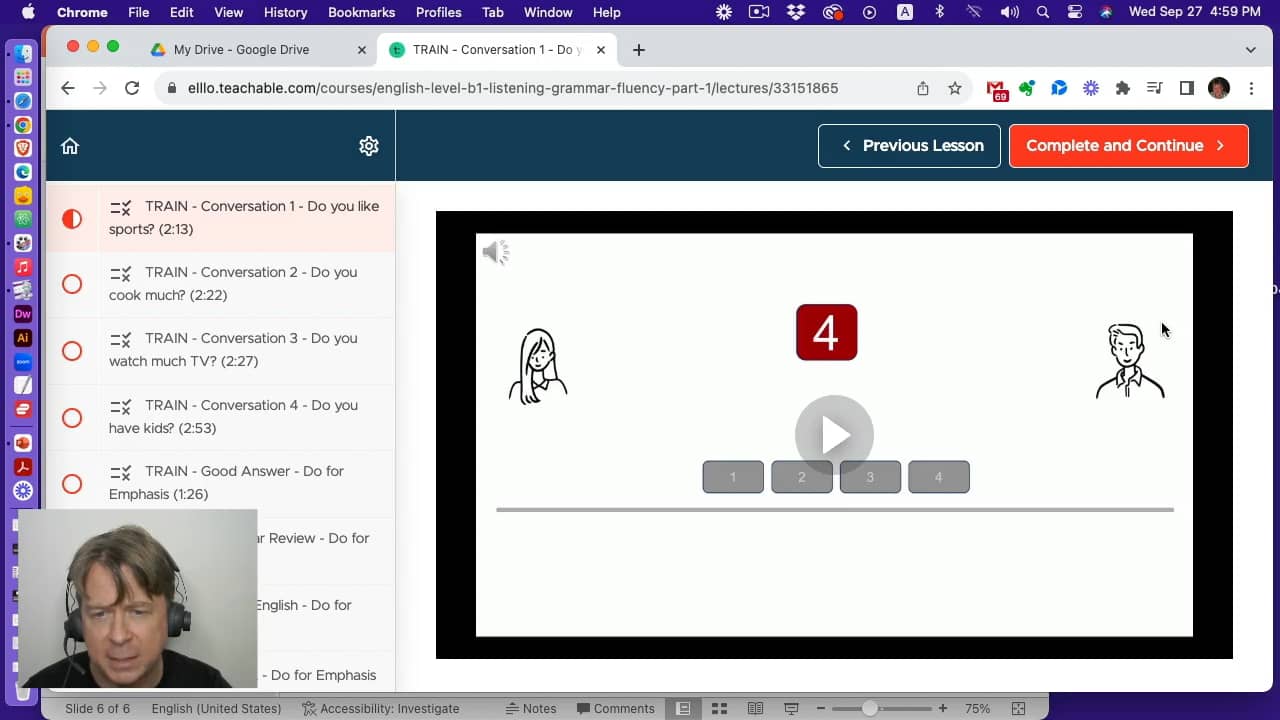This screenshot has width=1280, height=720.
Task: Open the share page icon in address bar
Action: (x=923, y=88)
